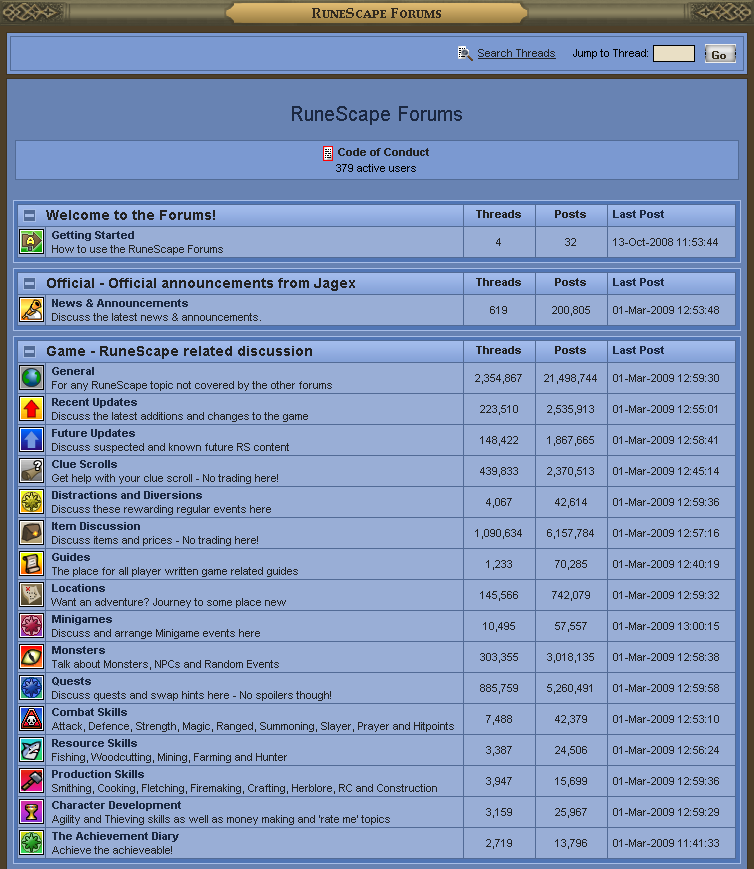Open the Future Updates forum
This screenshot has width=754, height=869.
93,433
